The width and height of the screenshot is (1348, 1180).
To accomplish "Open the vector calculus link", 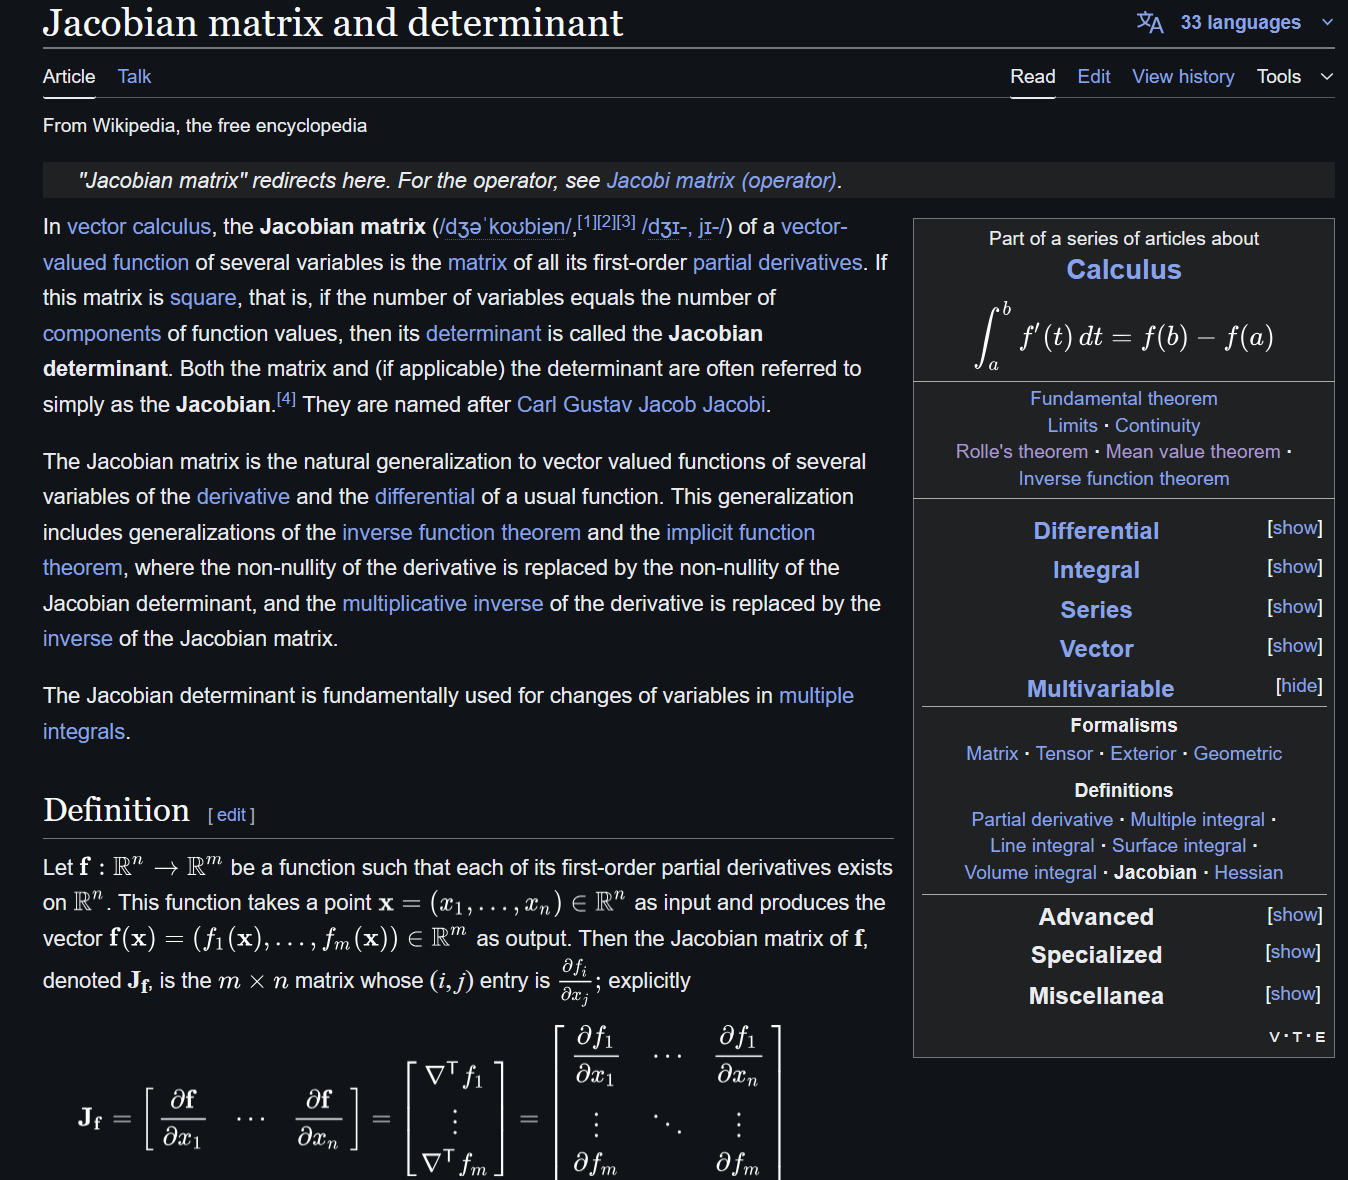I will pyautogui.click(x=139, y=227).
